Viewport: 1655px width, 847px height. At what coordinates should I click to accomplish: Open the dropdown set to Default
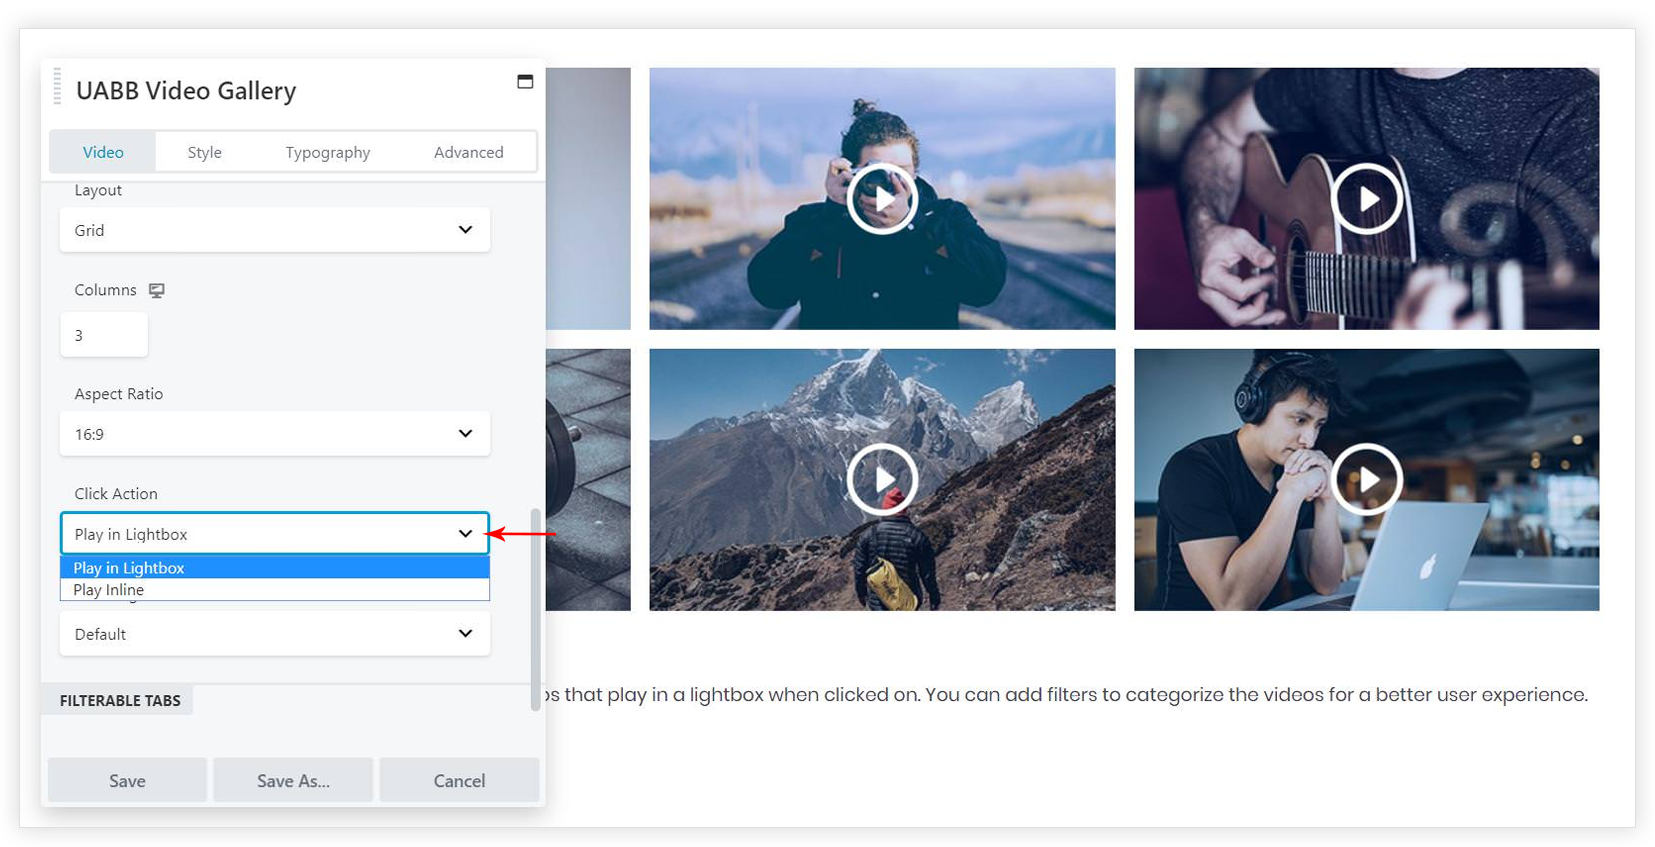(275, 634)
